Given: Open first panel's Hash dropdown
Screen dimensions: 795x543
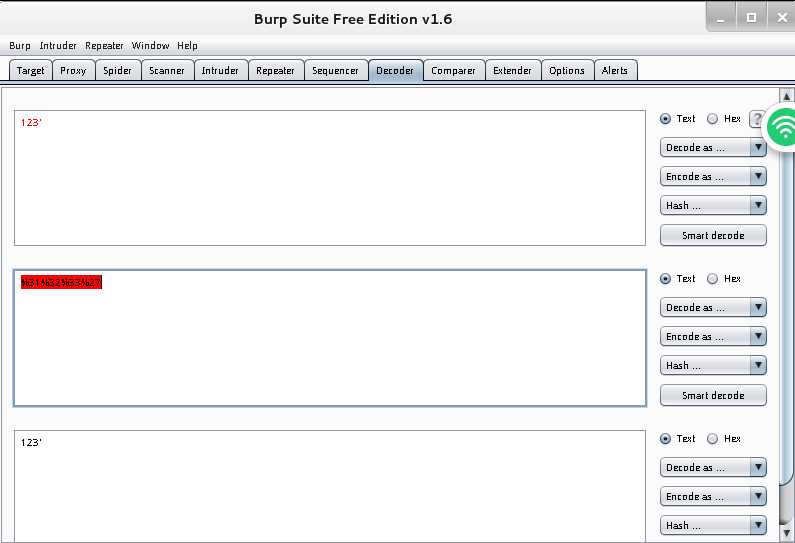Looking at the screenshot, I should click(x=713, y=205).
